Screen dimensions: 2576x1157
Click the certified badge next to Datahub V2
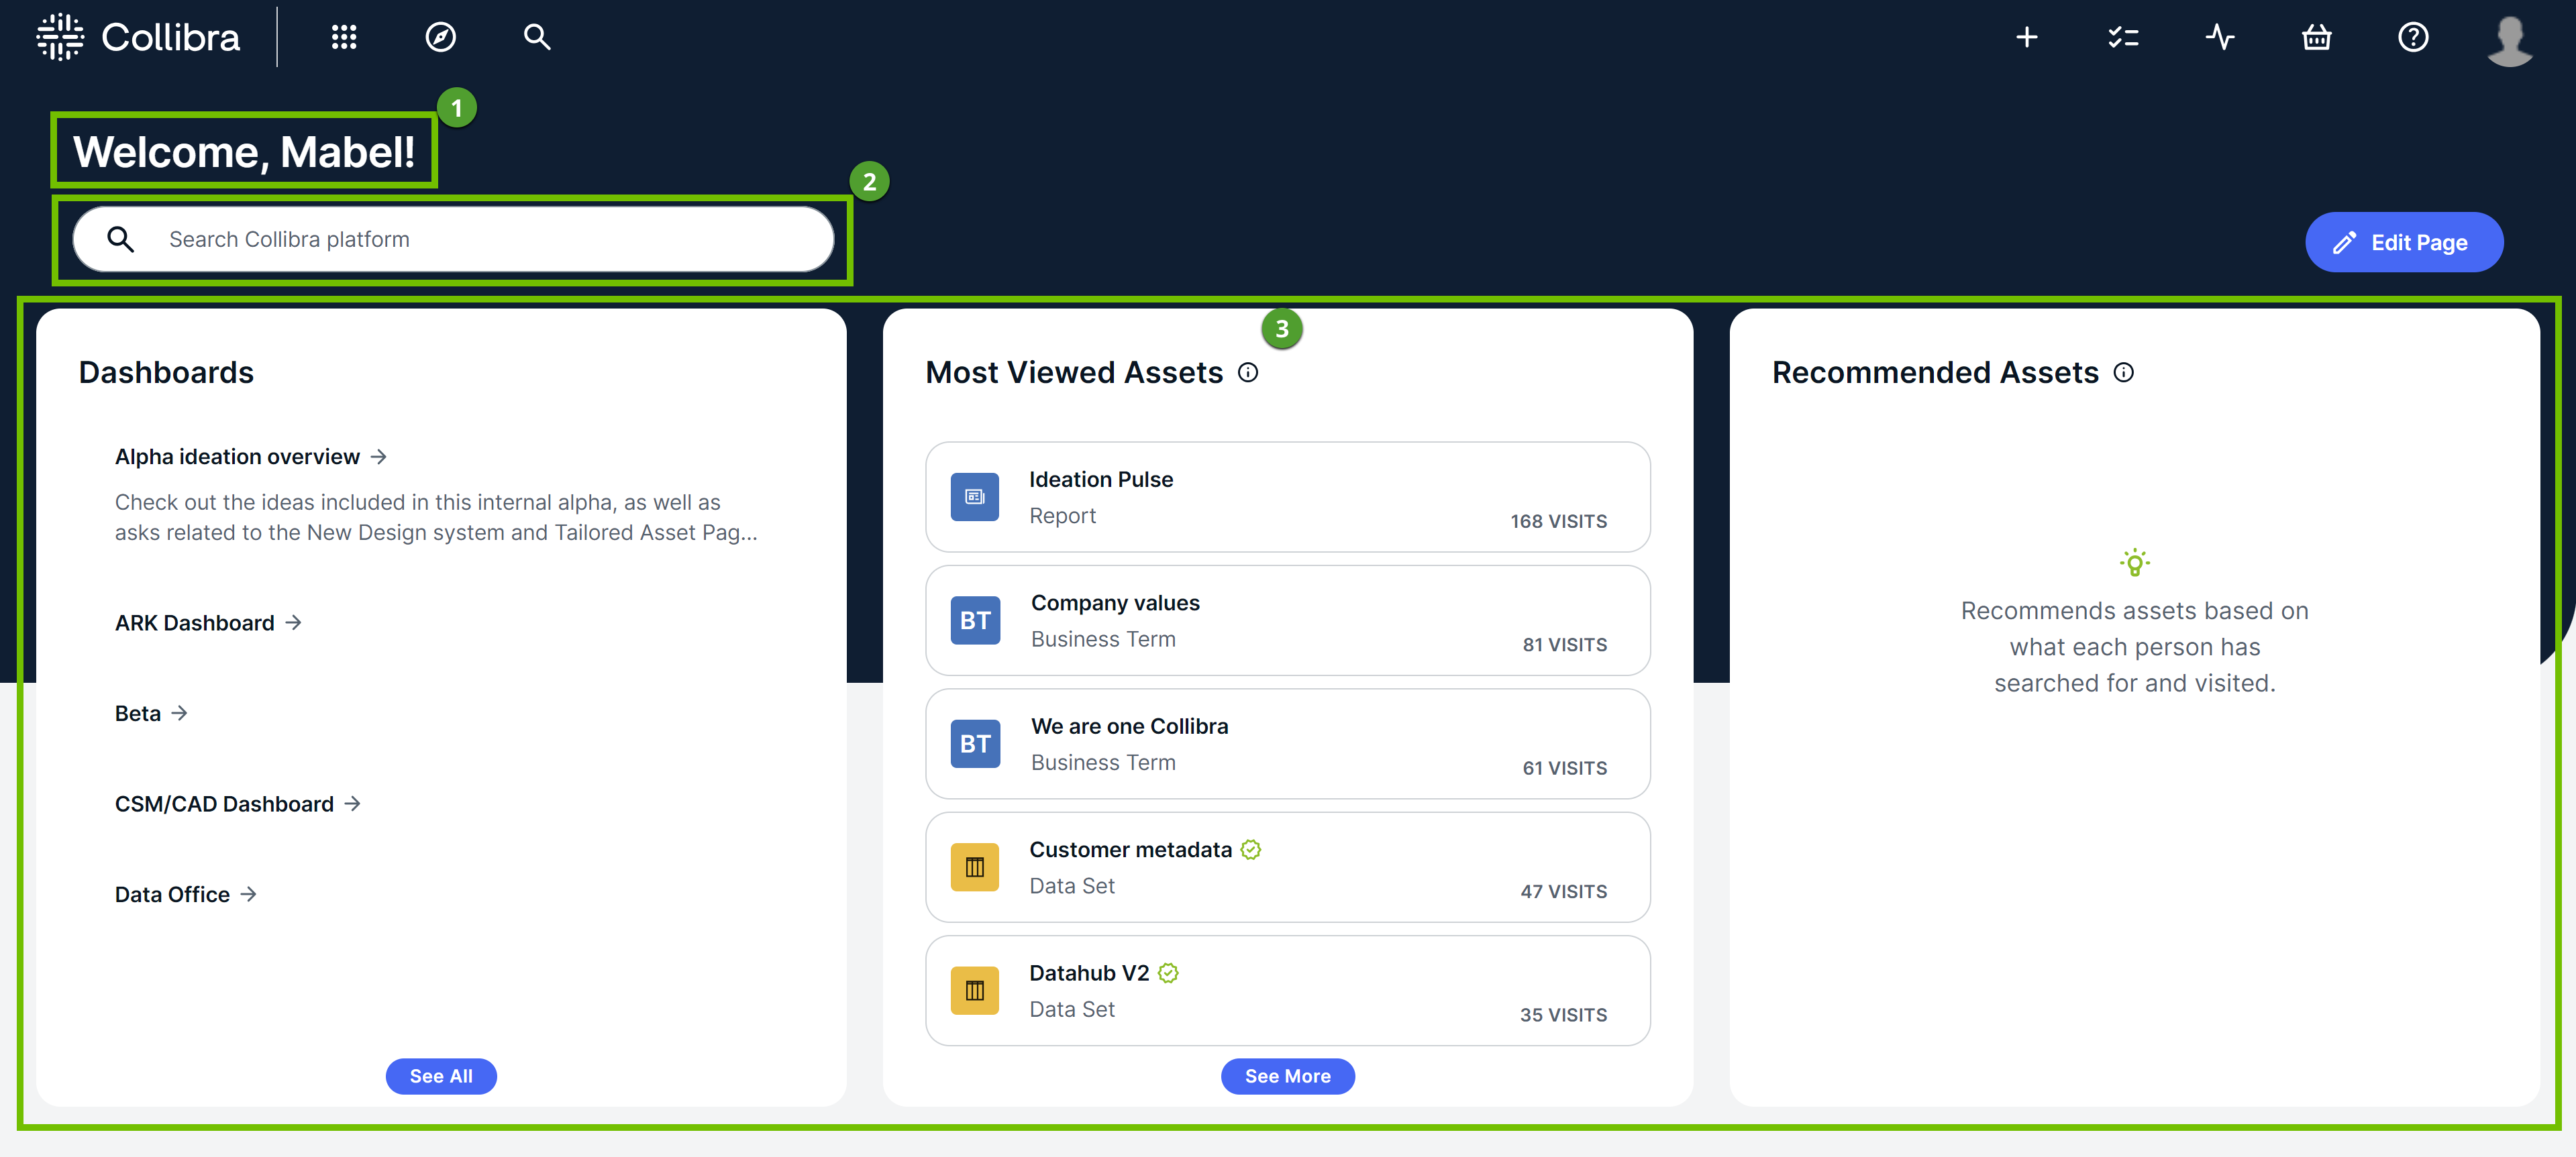(x=1168, y=972)
